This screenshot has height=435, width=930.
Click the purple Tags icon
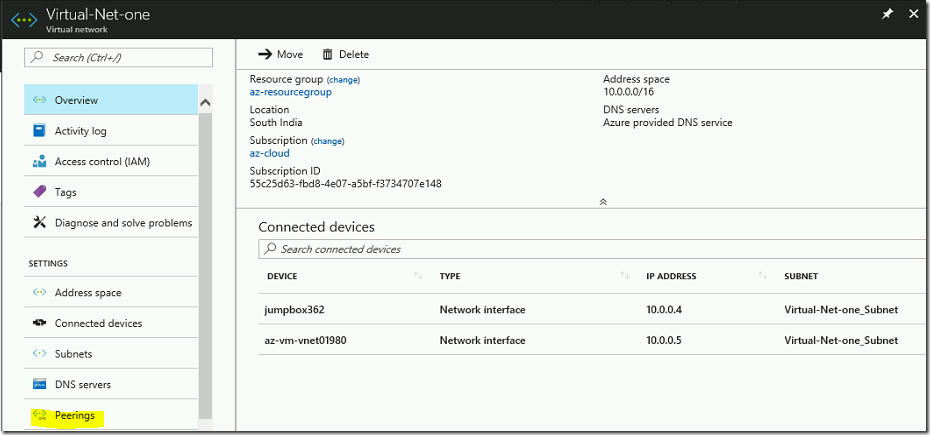(39, 192)
